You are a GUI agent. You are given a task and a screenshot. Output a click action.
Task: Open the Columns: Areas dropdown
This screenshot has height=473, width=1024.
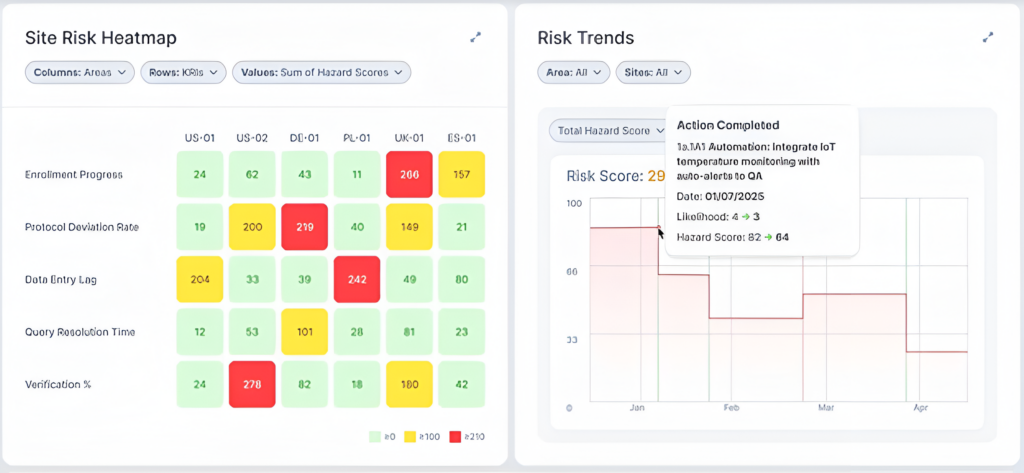80,72
